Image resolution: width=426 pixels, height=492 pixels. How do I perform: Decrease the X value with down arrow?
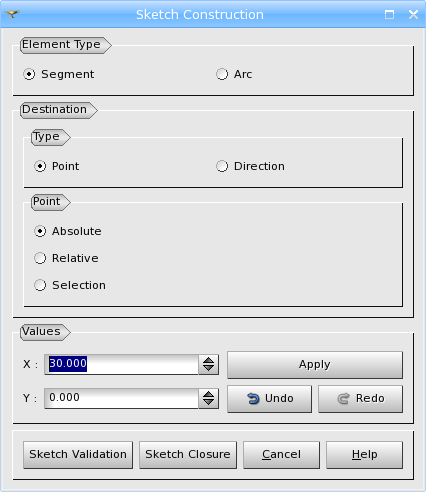tap(209, 368)
